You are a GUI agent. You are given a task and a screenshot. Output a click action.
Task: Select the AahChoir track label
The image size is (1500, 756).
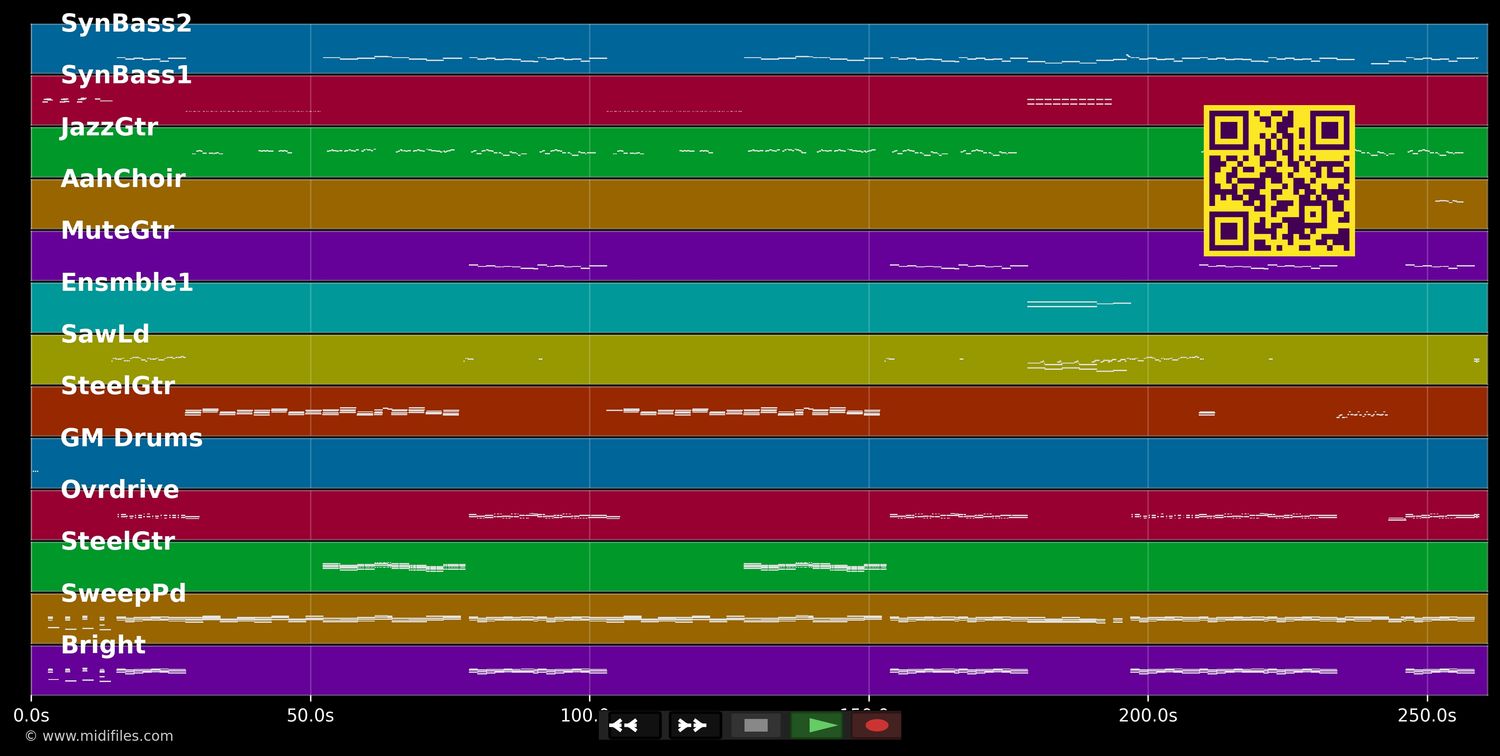[x=123, y=180]
